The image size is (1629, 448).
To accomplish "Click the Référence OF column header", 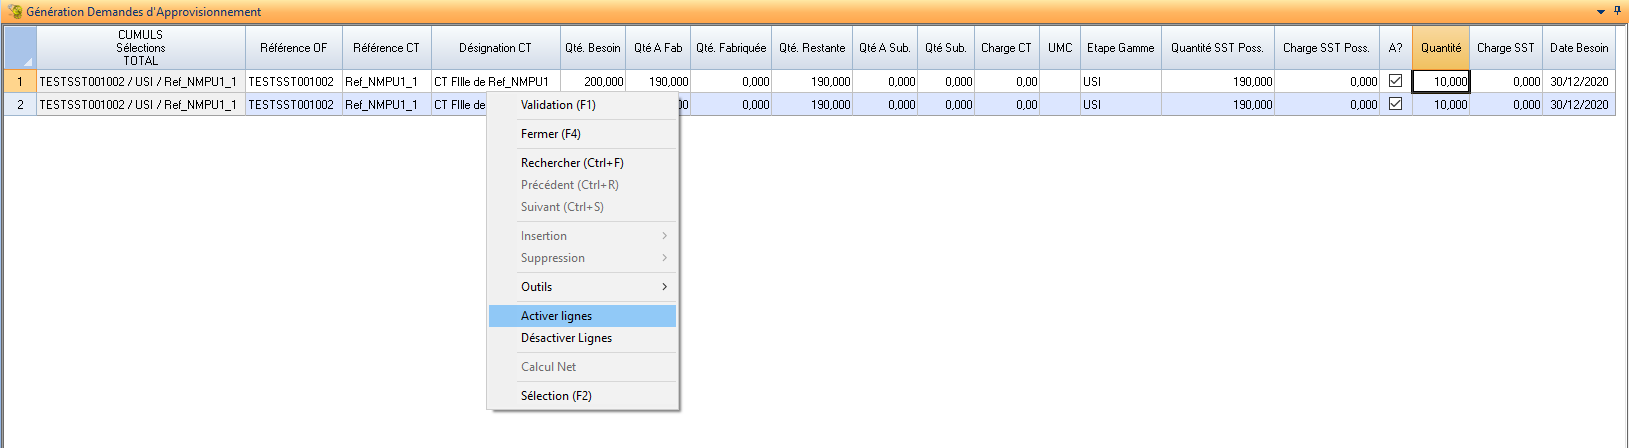I will click(293, 48).
